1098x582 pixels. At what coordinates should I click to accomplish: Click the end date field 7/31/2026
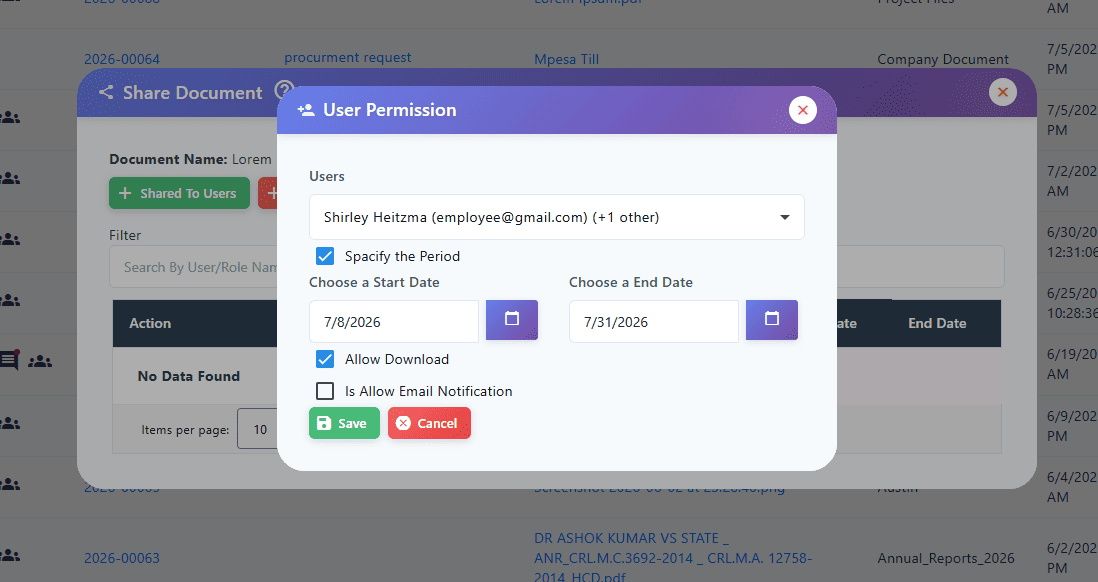tap(654, 321)
